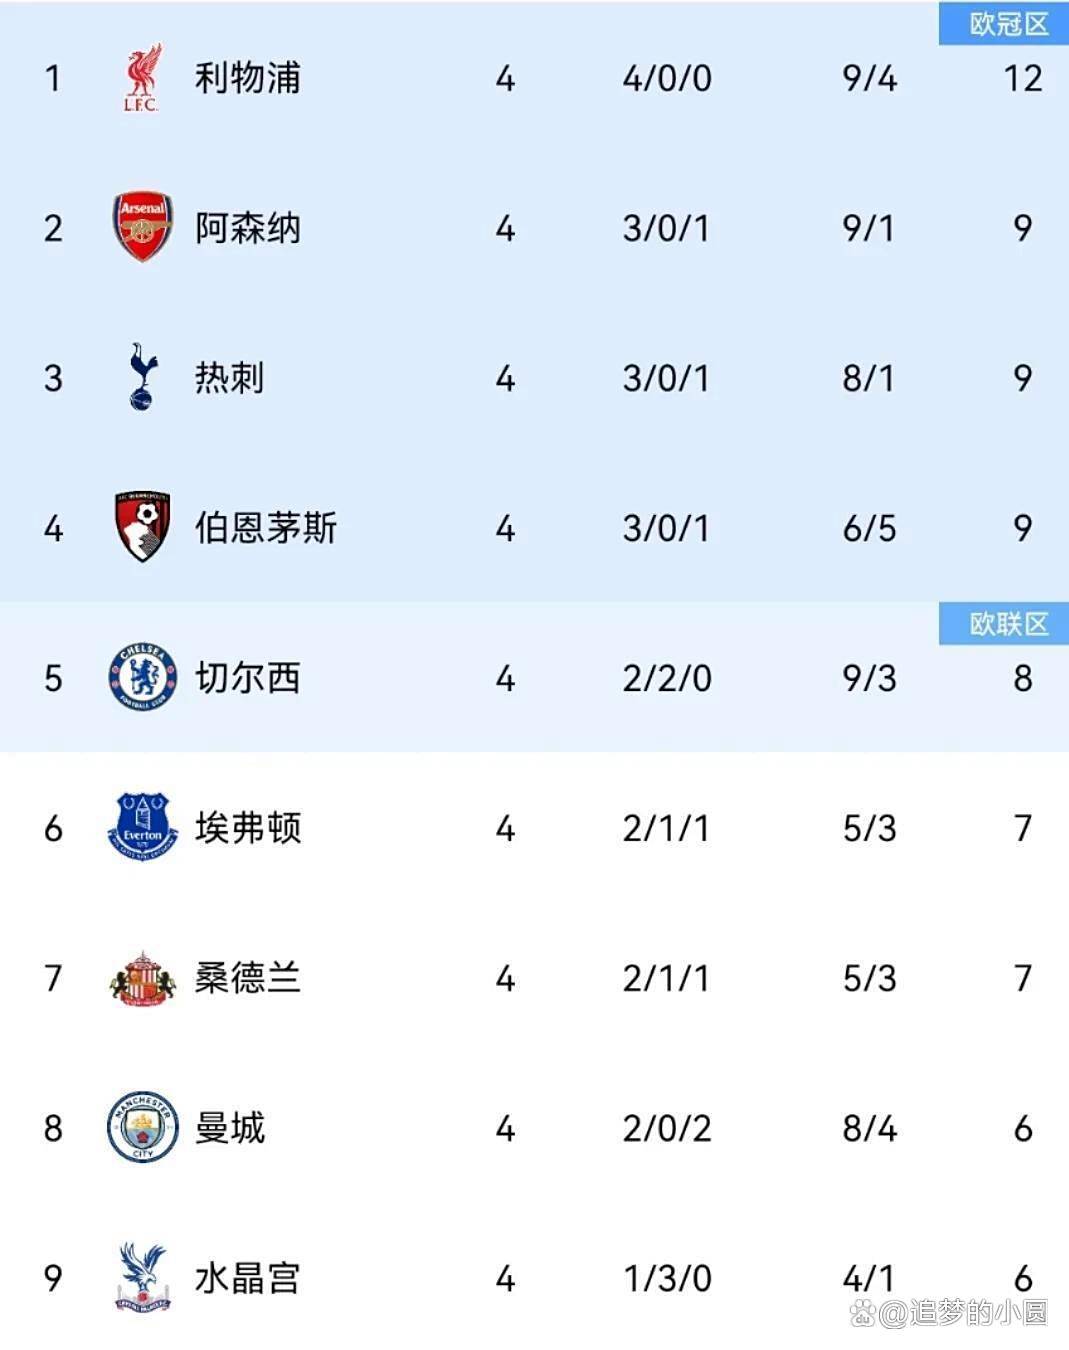This screenshot has height=1350, width=1069.
Task: Tap the Everton club badge
Action: tap(143, 827)
